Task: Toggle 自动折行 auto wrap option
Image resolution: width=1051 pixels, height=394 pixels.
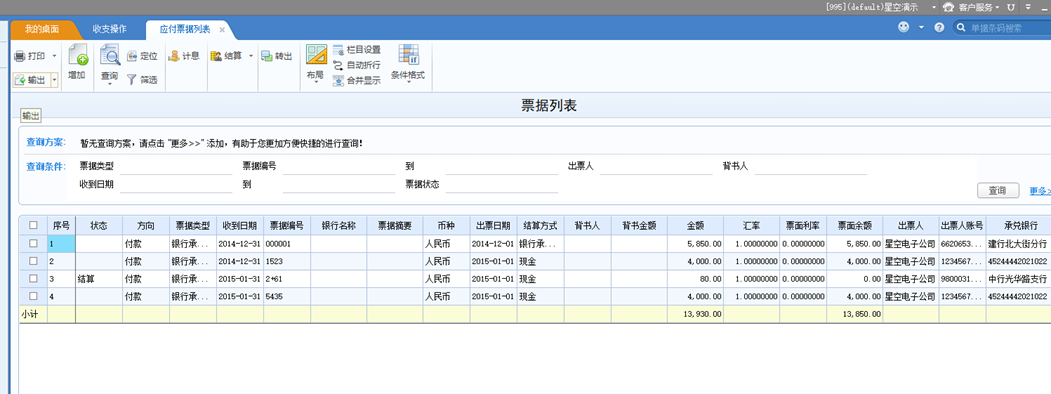Action: click(338, 65)
